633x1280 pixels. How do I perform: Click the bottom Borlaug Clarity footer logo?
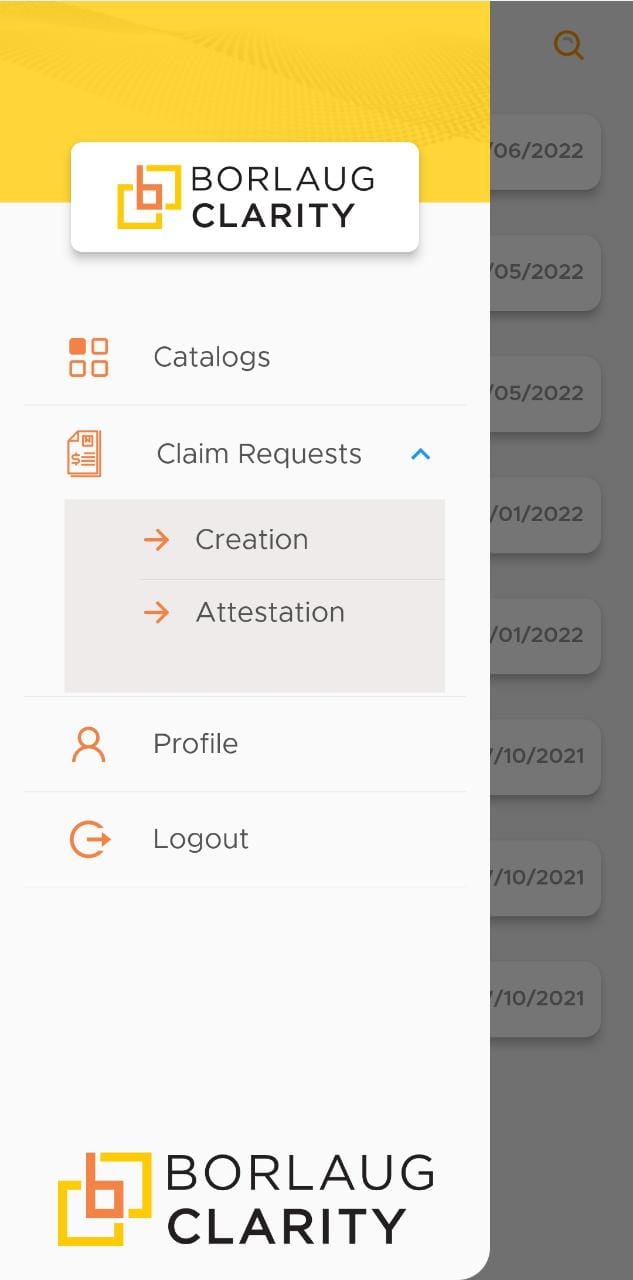(246, 1198)
